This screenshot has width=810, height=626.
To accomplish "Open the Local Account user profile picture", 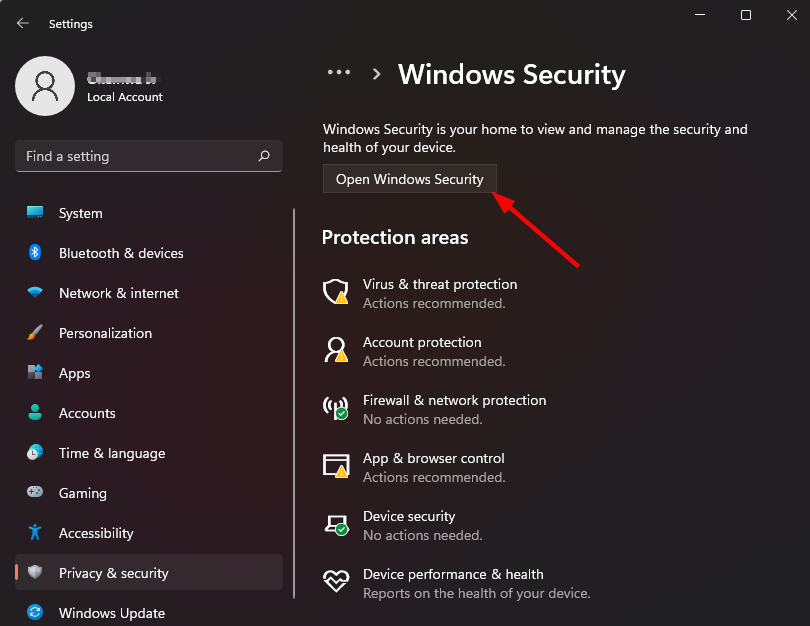I will pyautogui.click(x=45, y=85).
